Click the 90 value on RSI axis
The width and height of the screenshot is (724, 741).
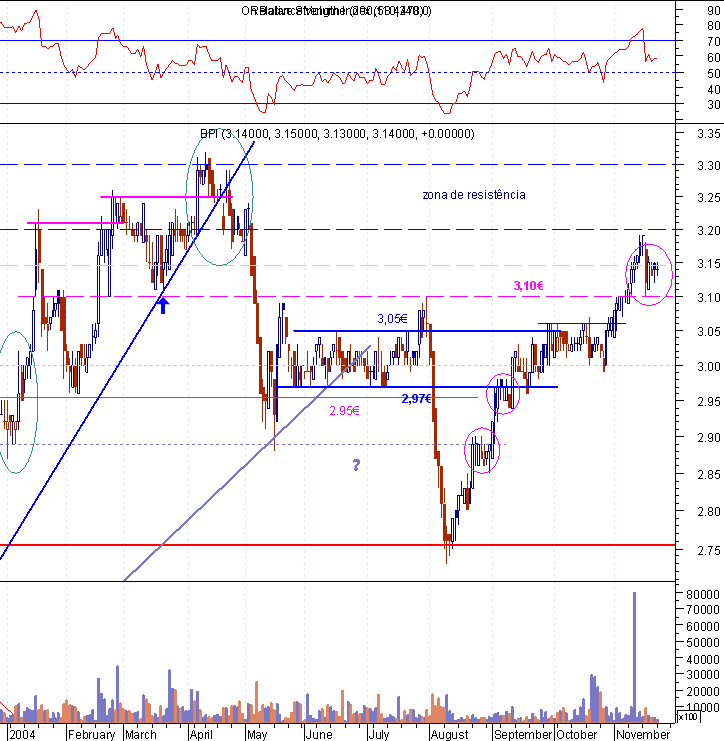pyautogui.click(x=714, y=11)
